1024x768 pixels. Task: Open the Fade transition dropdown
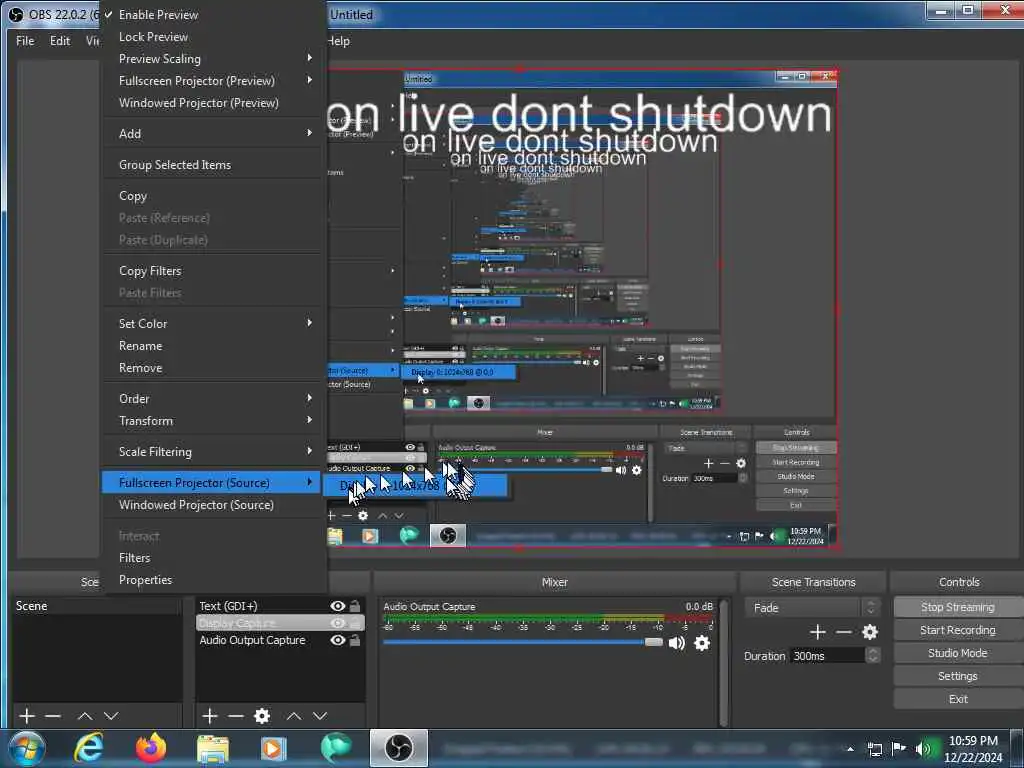click(812, 608)
